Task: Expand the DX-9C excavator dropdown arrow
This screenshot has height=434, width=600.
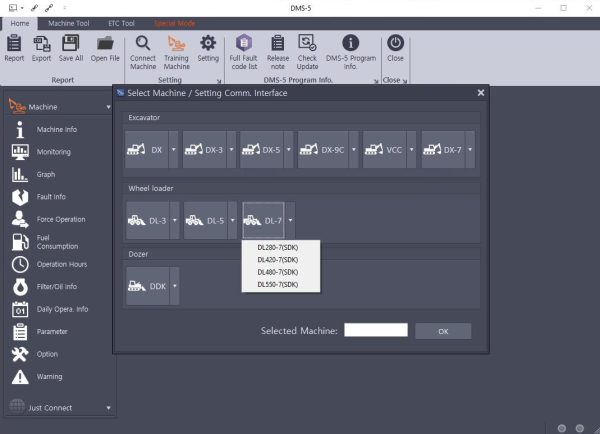Action: [354, 150]
